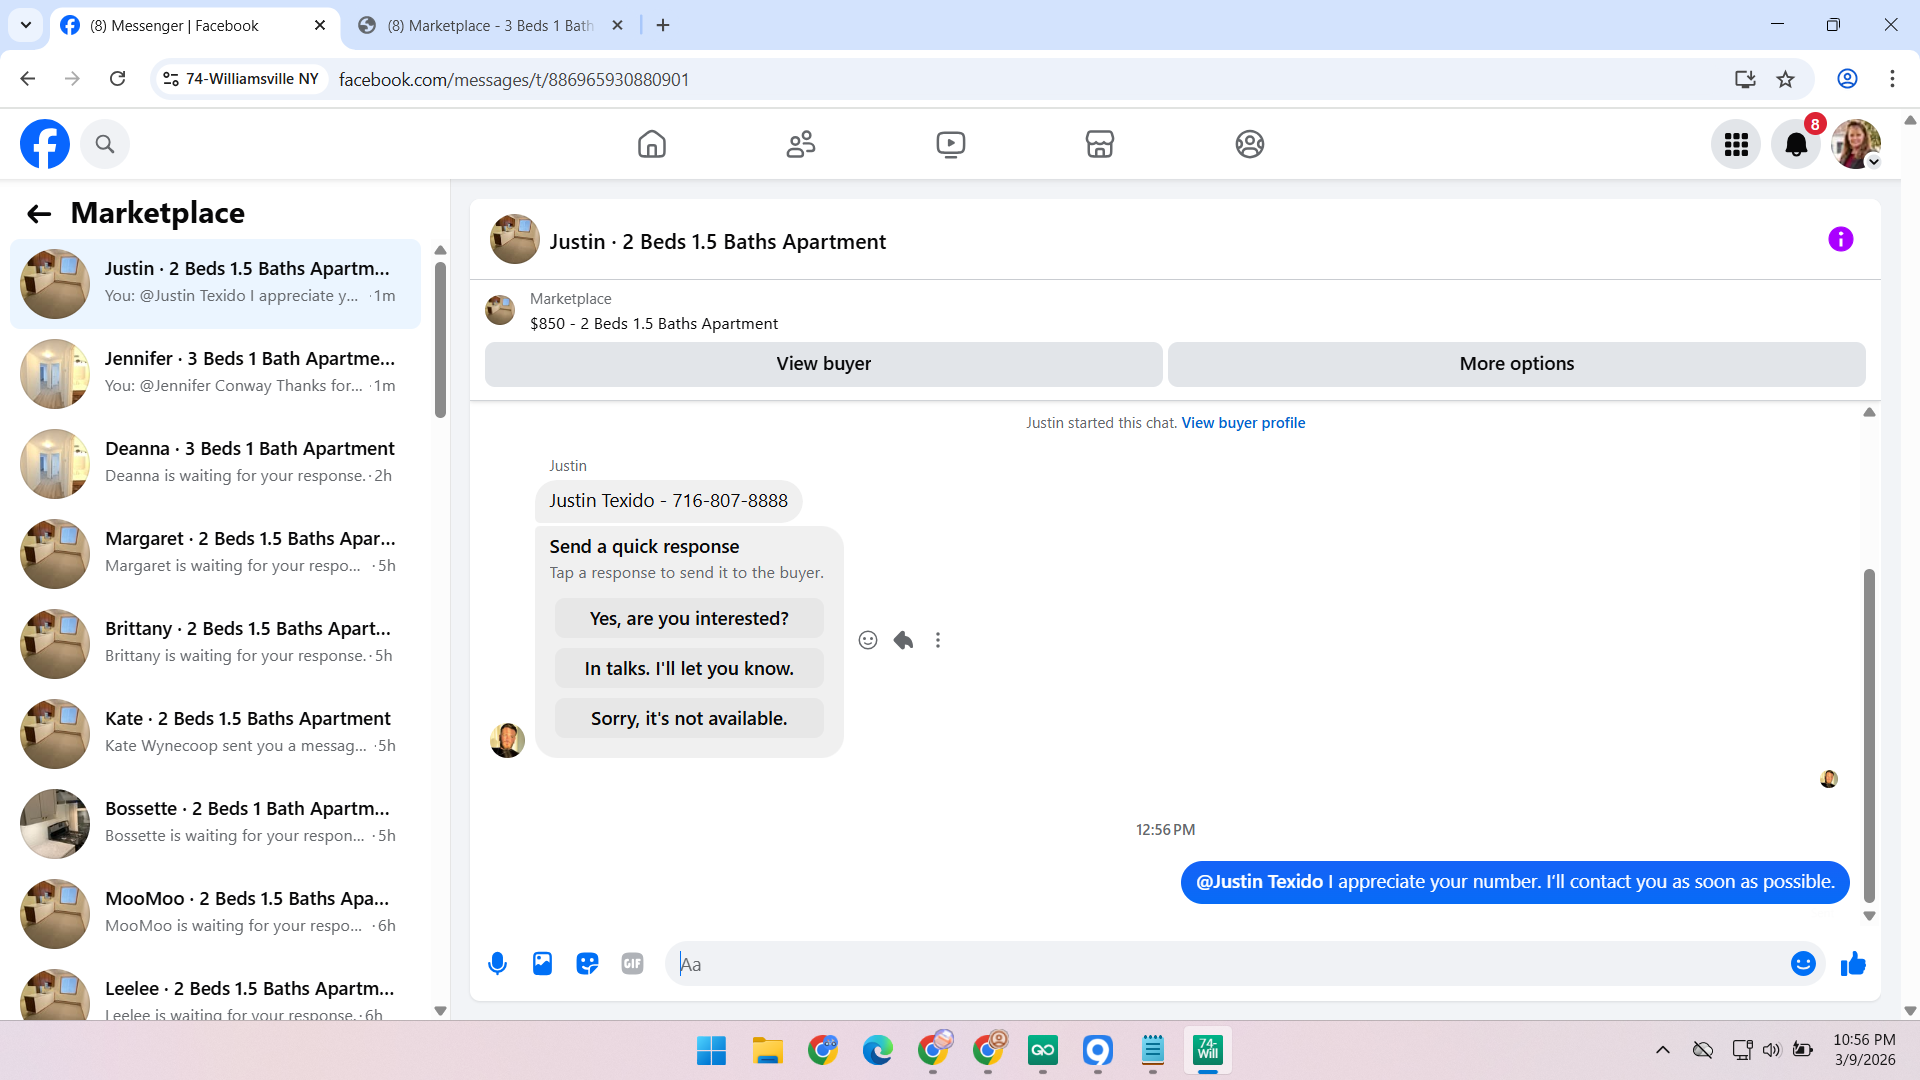Show hidden icons in system tray
This screenshot has height=1080, width=1920.
pyautogui.click(x=1662, y=1050)
